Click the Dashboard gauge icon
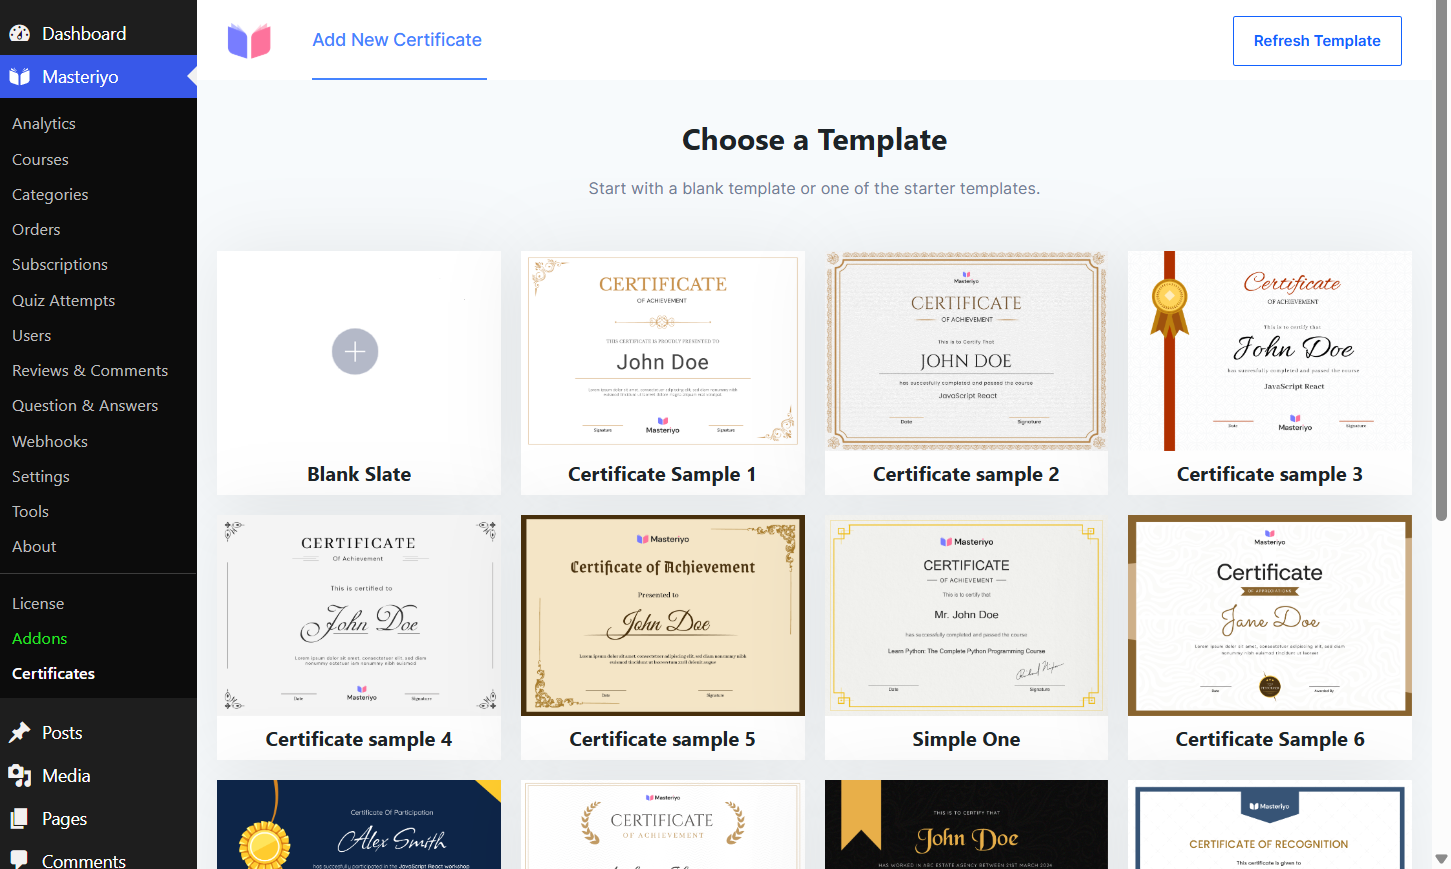Screen dimensions: 1451x869 point(19,33)
